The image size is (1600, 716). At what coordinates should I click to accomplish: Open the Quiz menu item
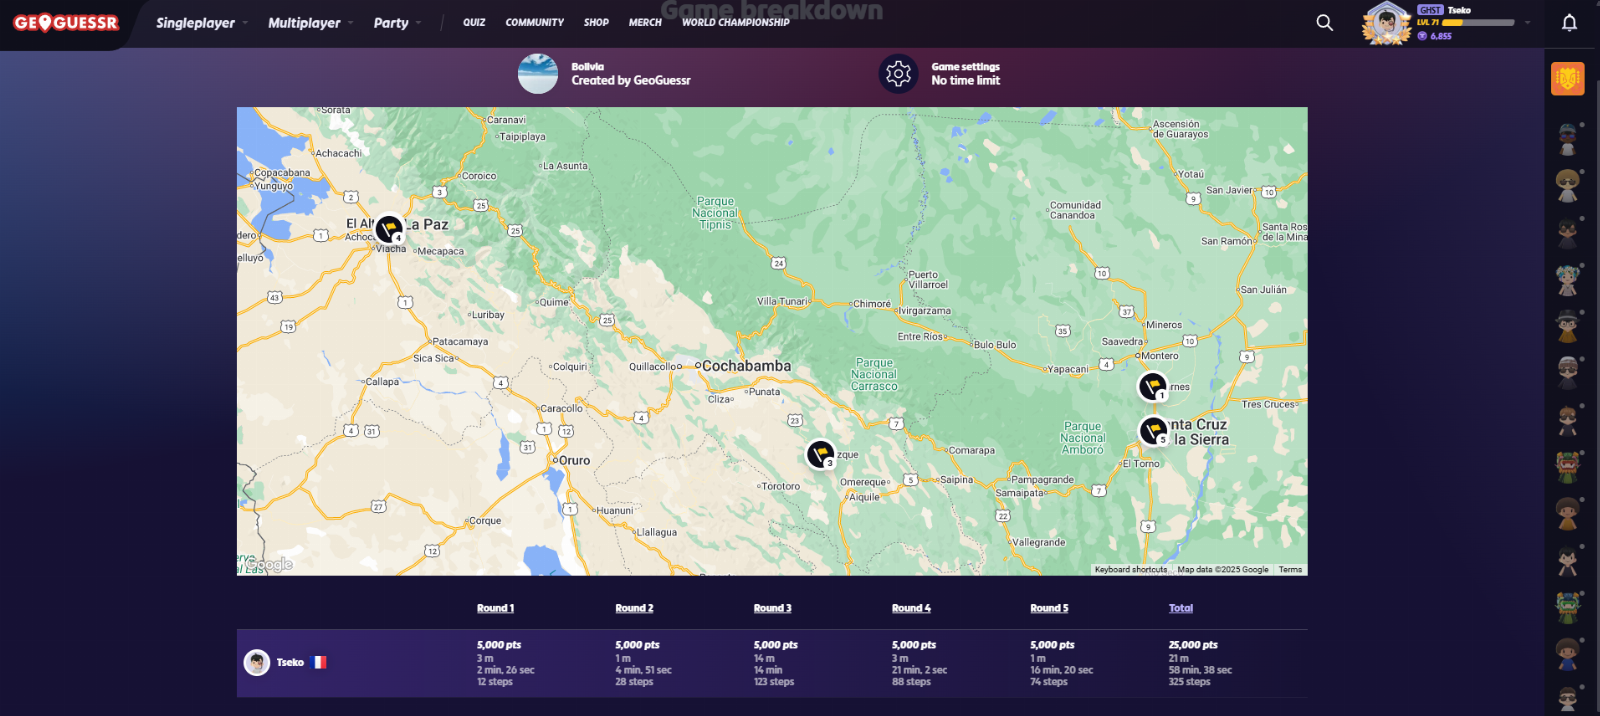pyautogui.click(x=474, y=22)
